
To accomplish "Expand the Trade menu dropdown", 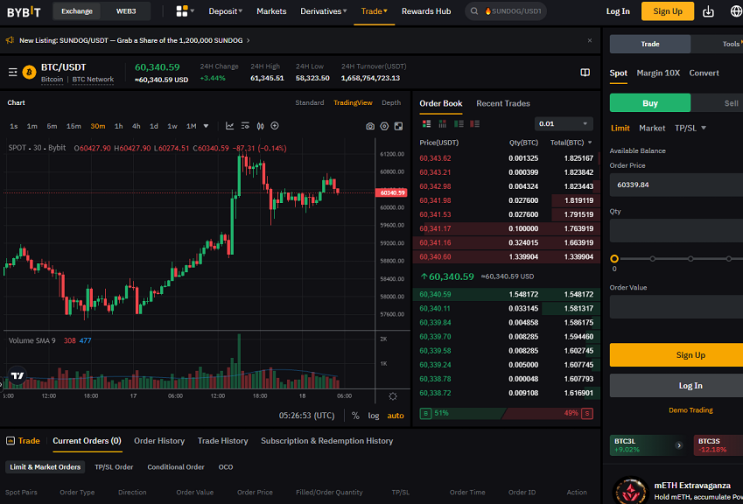I will pos(374,11).
